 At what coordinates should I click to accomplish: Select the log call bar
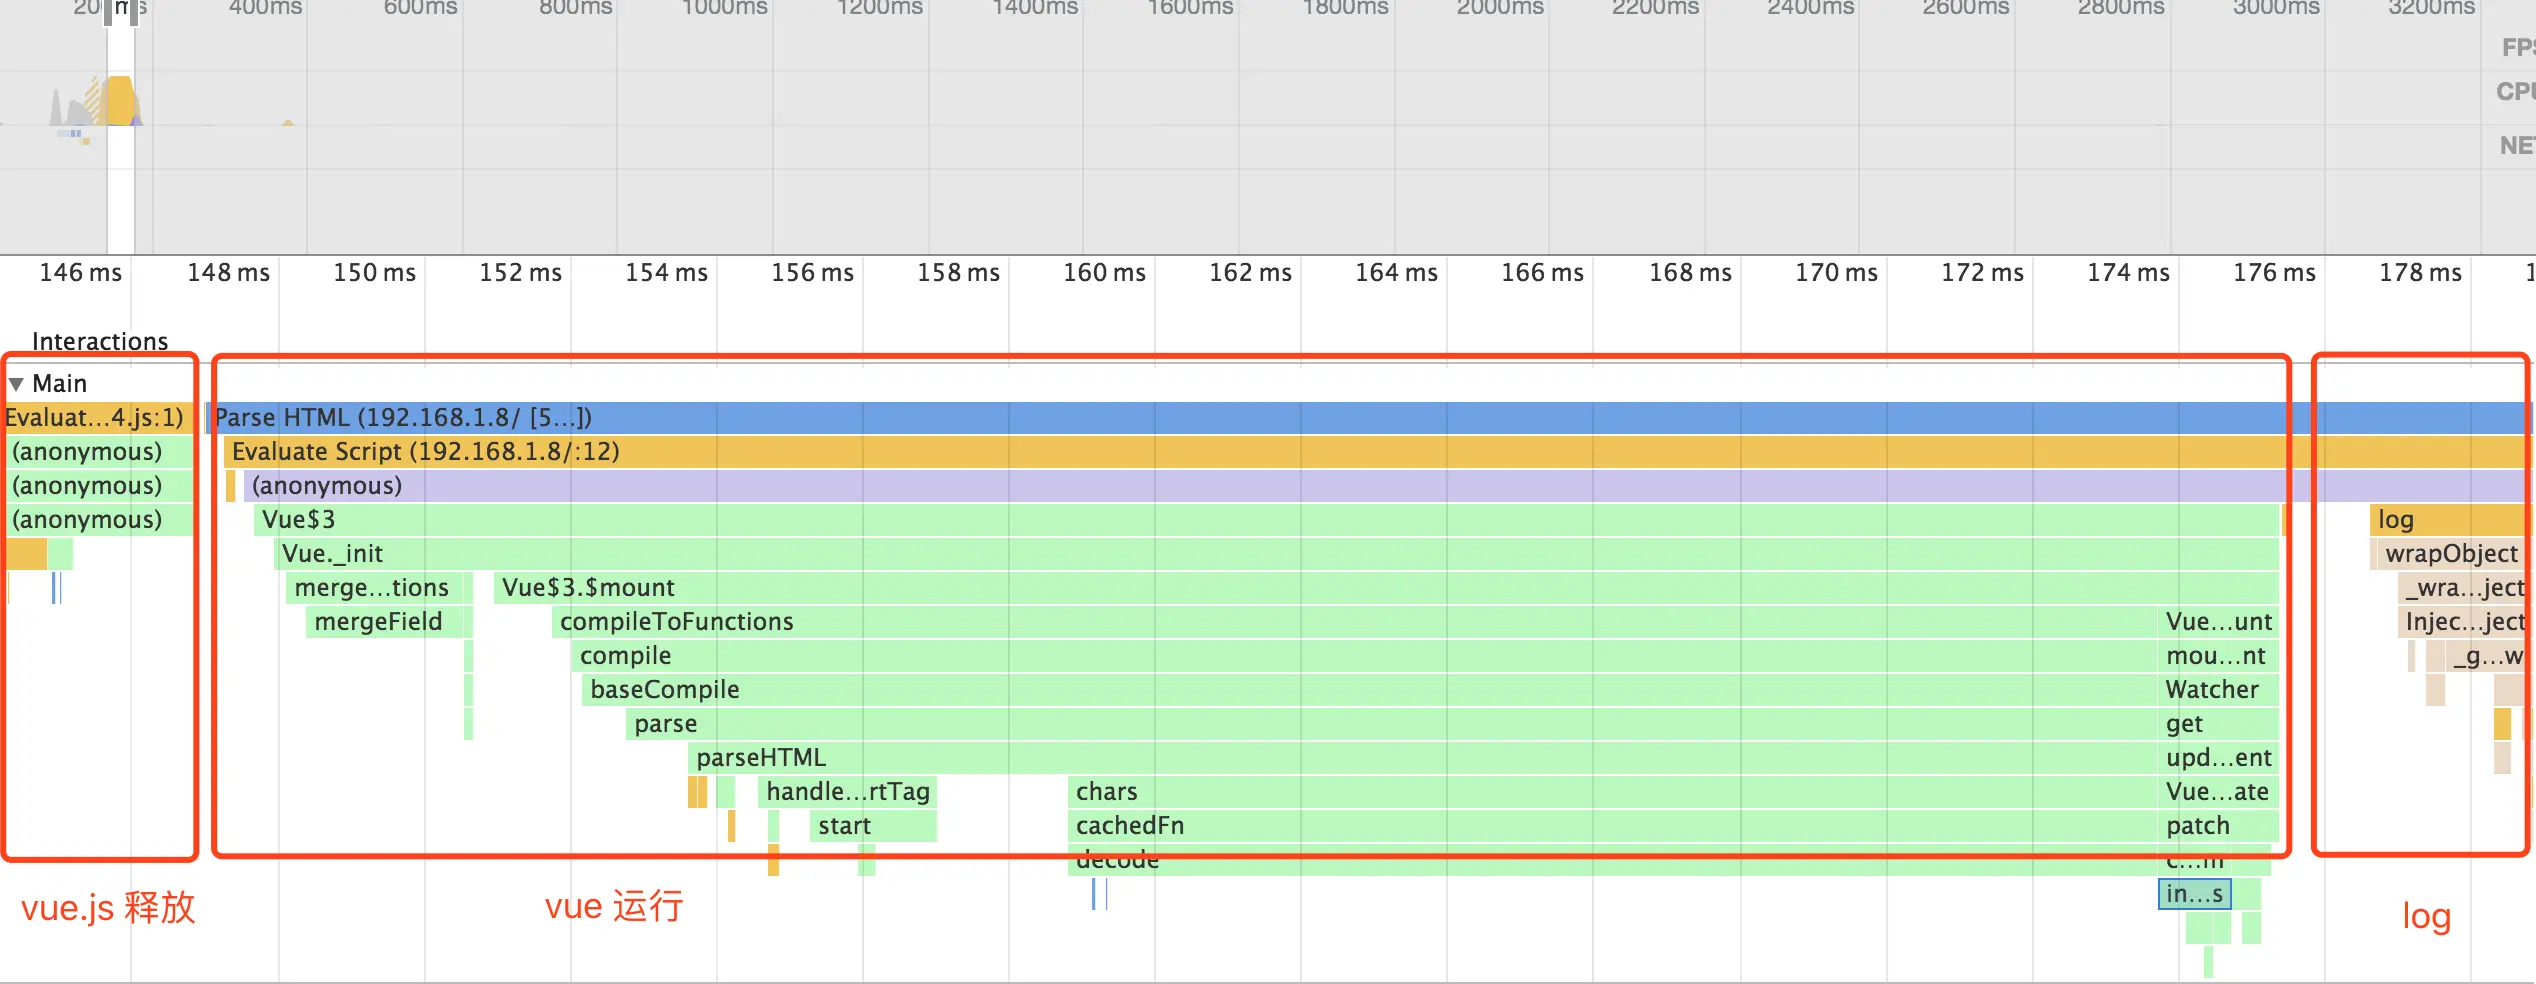[2451, 519]
